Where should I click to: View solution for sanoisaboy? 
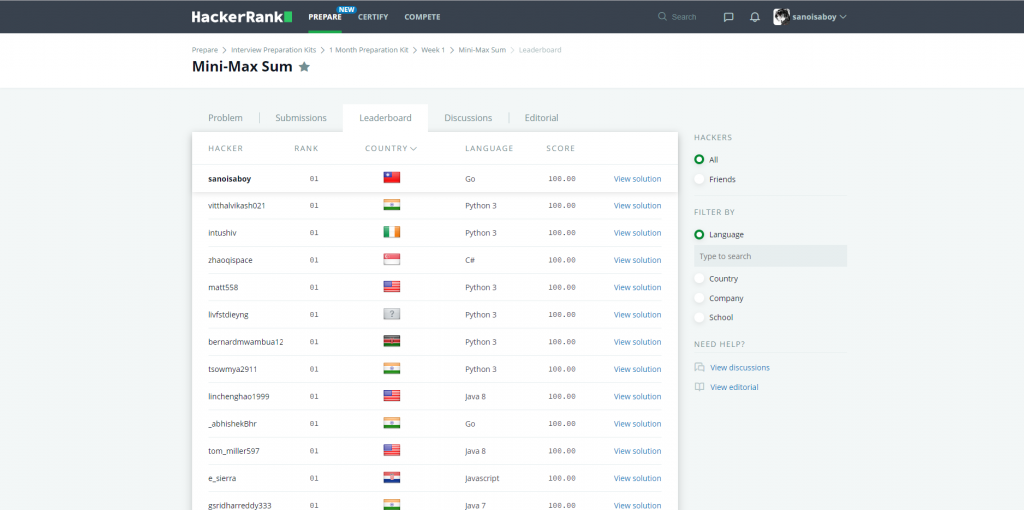tap(637, 178)
